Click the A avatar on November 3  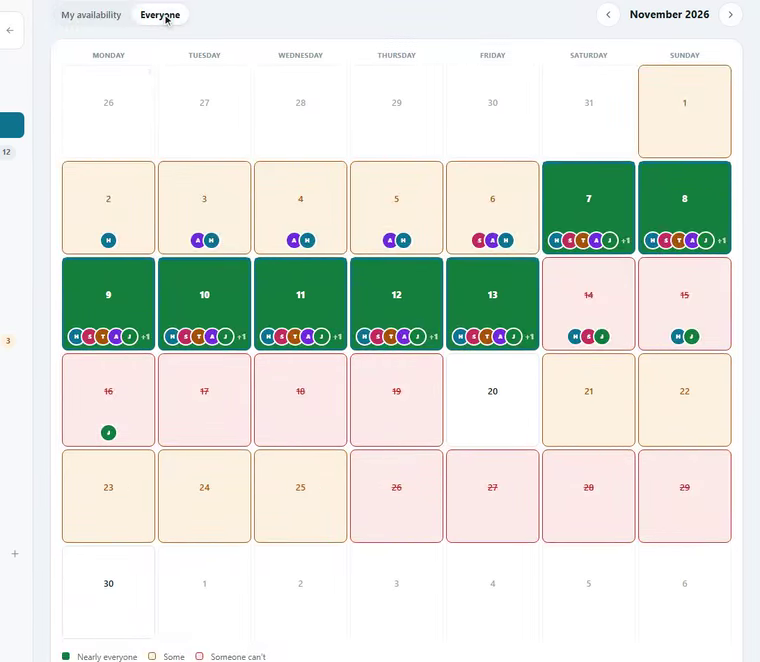click(x=198, y=240)
